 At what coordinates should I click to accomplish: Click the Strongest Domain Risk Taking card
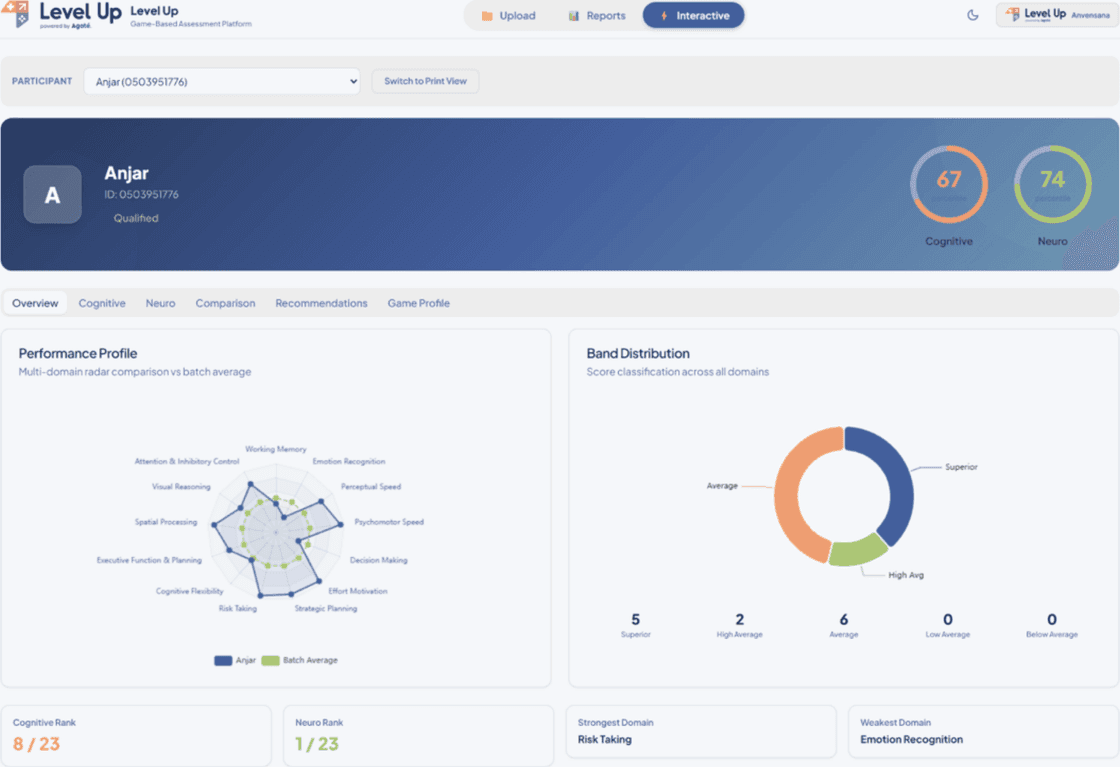(x=701, y=732)
